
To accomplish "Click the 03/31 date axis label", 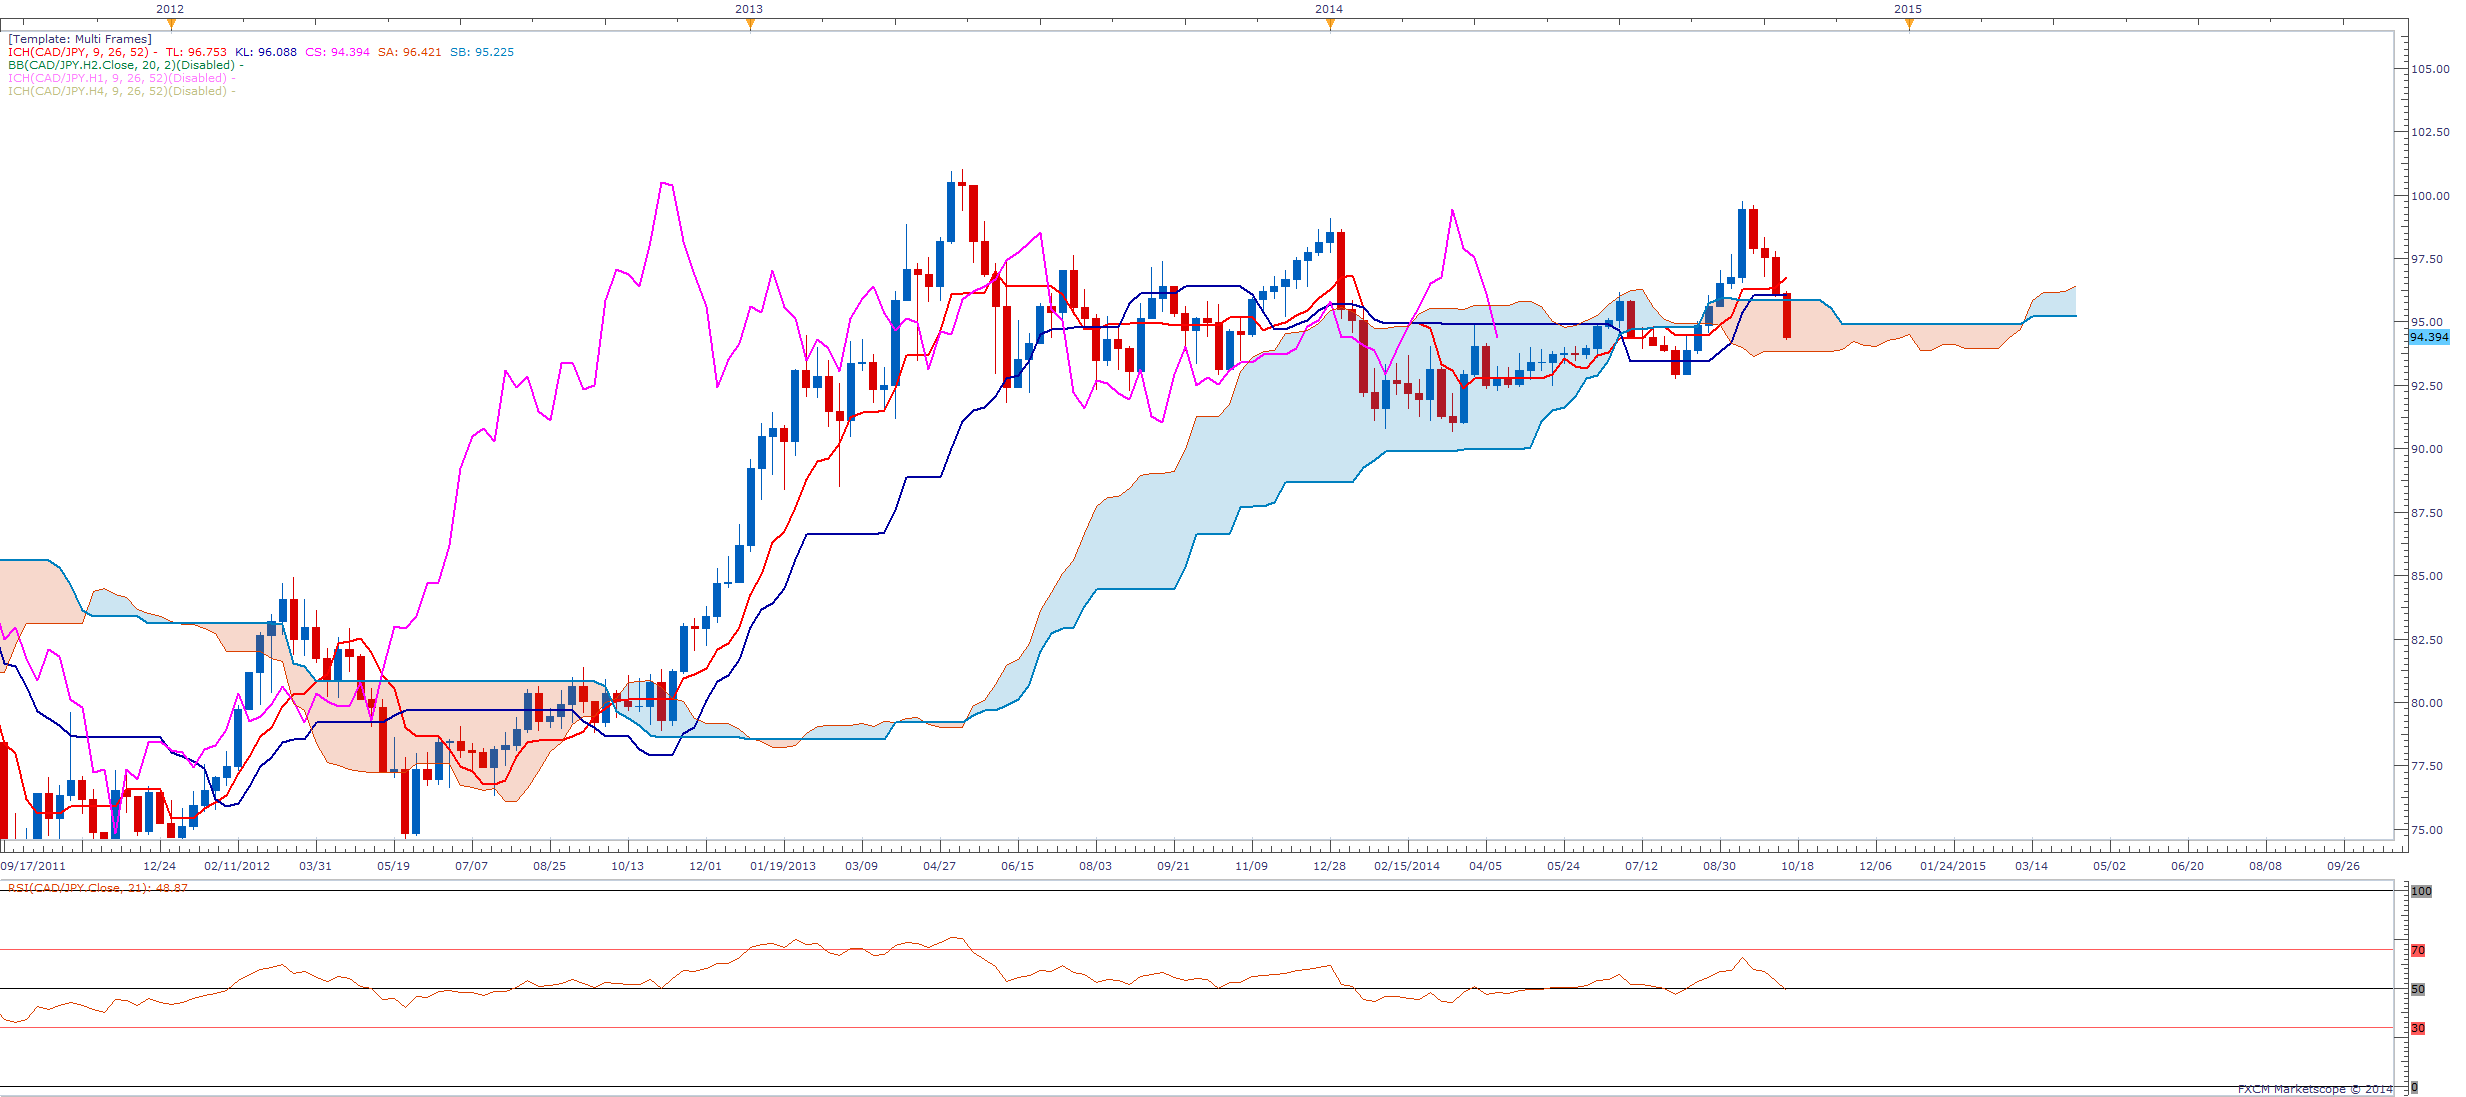I will click(315, 866).
